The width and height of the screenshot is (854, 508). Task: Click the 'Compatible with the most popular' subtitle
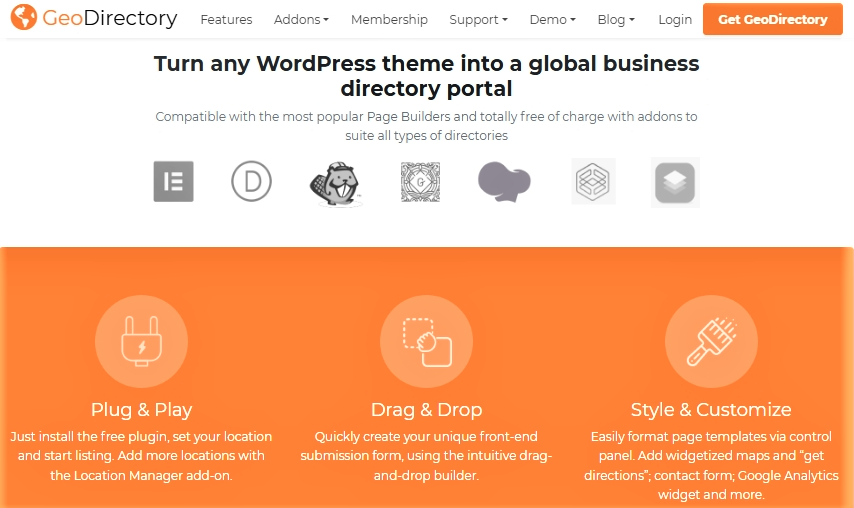click(x=426, y=126)
